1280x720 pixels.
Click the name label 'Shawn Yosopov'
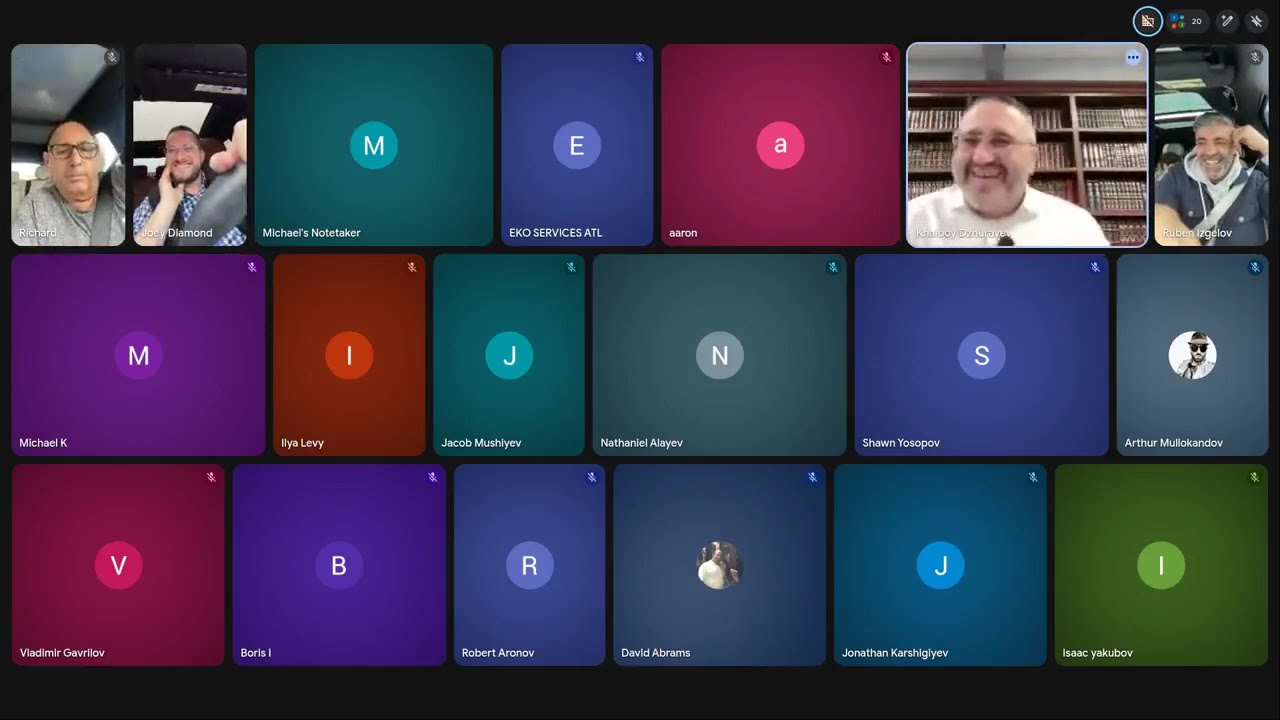pos(901,443)
